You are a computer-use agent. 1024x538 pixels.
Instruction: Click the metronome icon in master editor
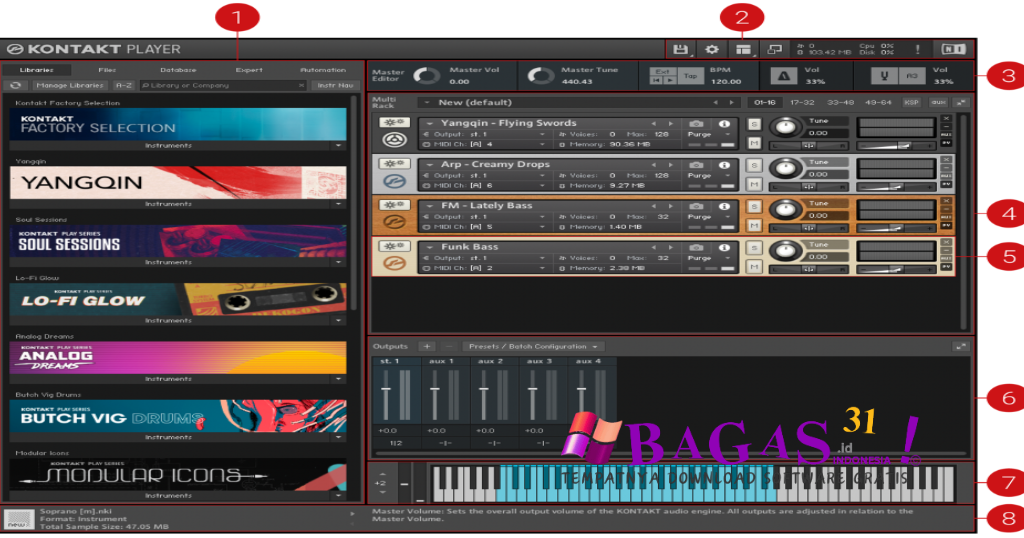coord(784,76)
